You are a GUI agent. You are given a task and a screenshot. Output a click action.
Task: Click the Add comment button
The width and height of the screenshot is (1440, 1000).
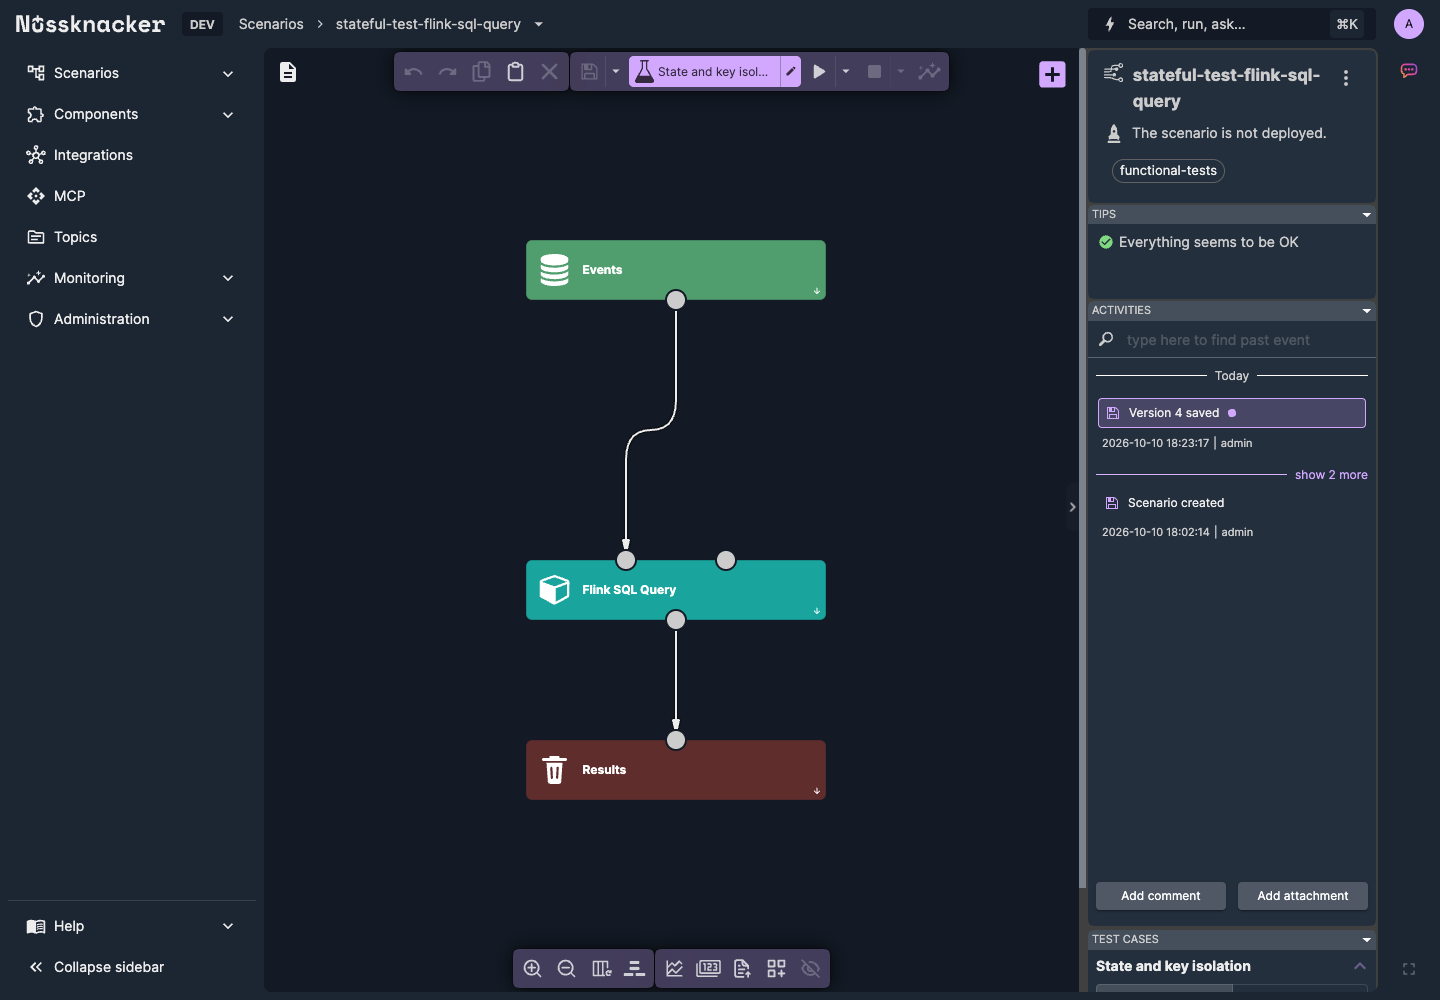pos(1161,896)
